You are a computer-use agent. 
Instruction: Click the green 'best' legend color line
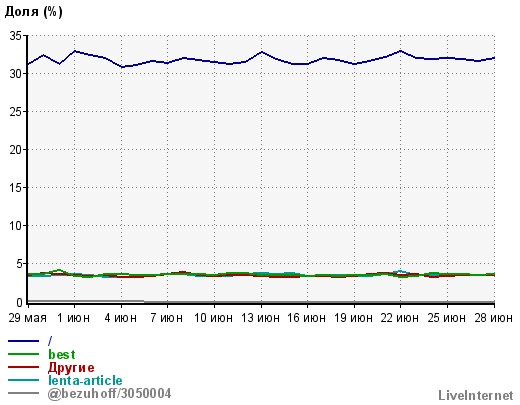(x=23, y=354)
